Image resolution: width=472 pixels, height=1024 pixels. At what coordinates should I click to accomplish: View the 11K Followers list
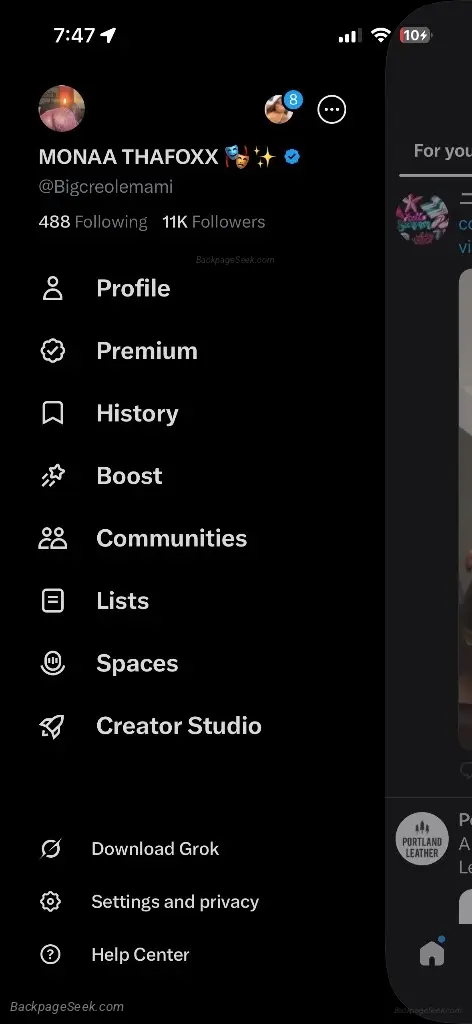coord(213,222)
